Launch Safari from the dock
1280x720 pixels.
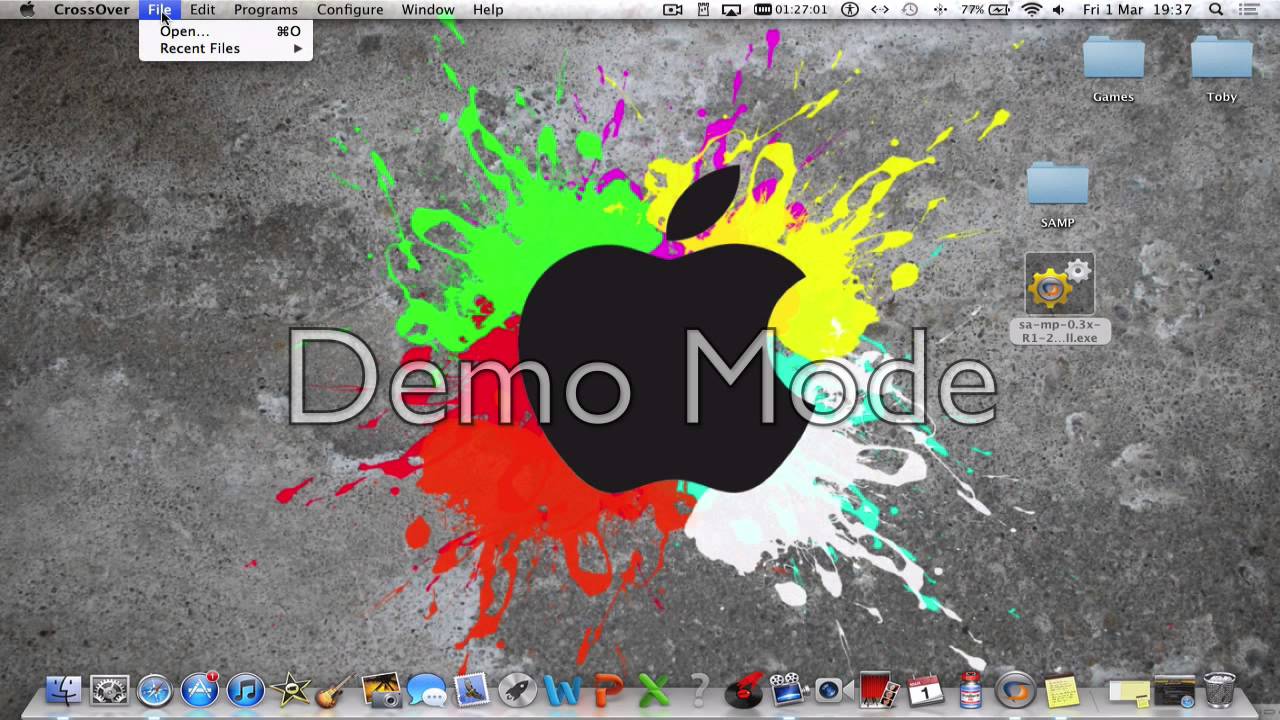point(154,690)
